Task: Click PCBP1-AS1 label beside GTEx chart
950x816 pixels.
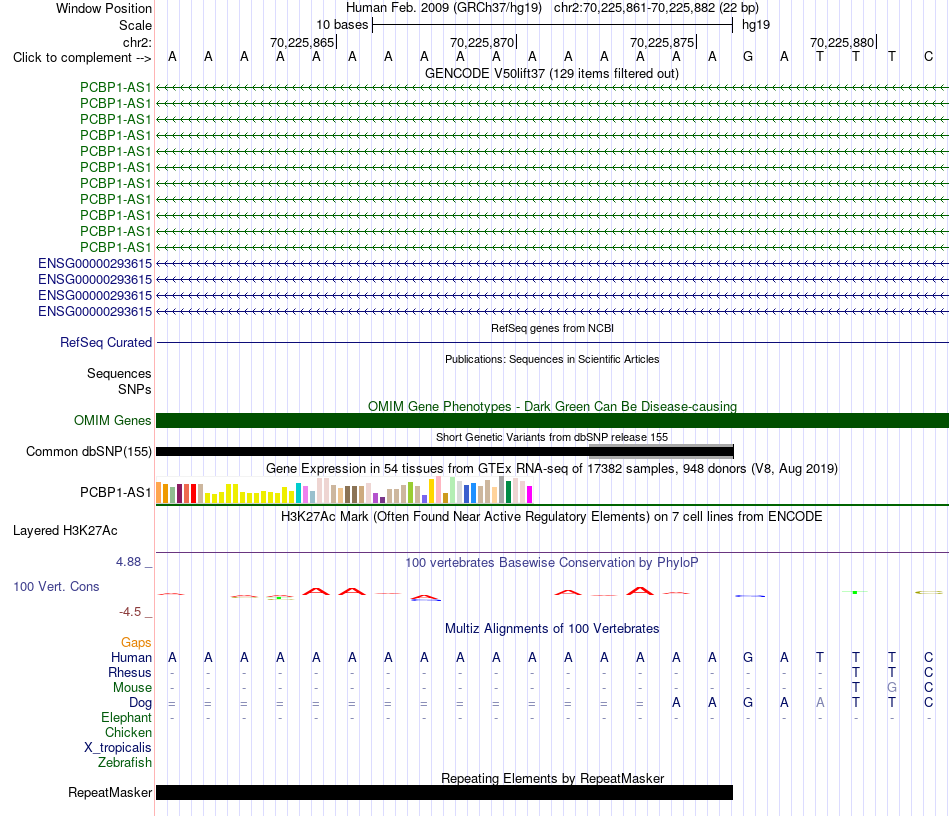Action: click(116, 493)
